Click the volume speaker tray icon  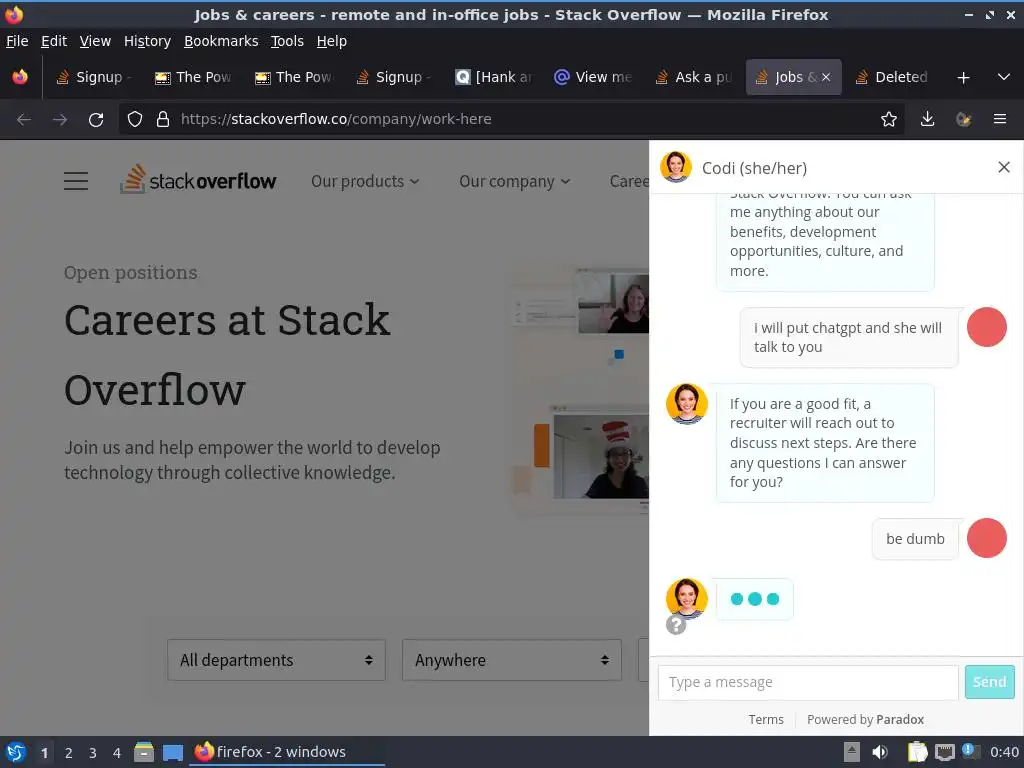tap(880, 752)
